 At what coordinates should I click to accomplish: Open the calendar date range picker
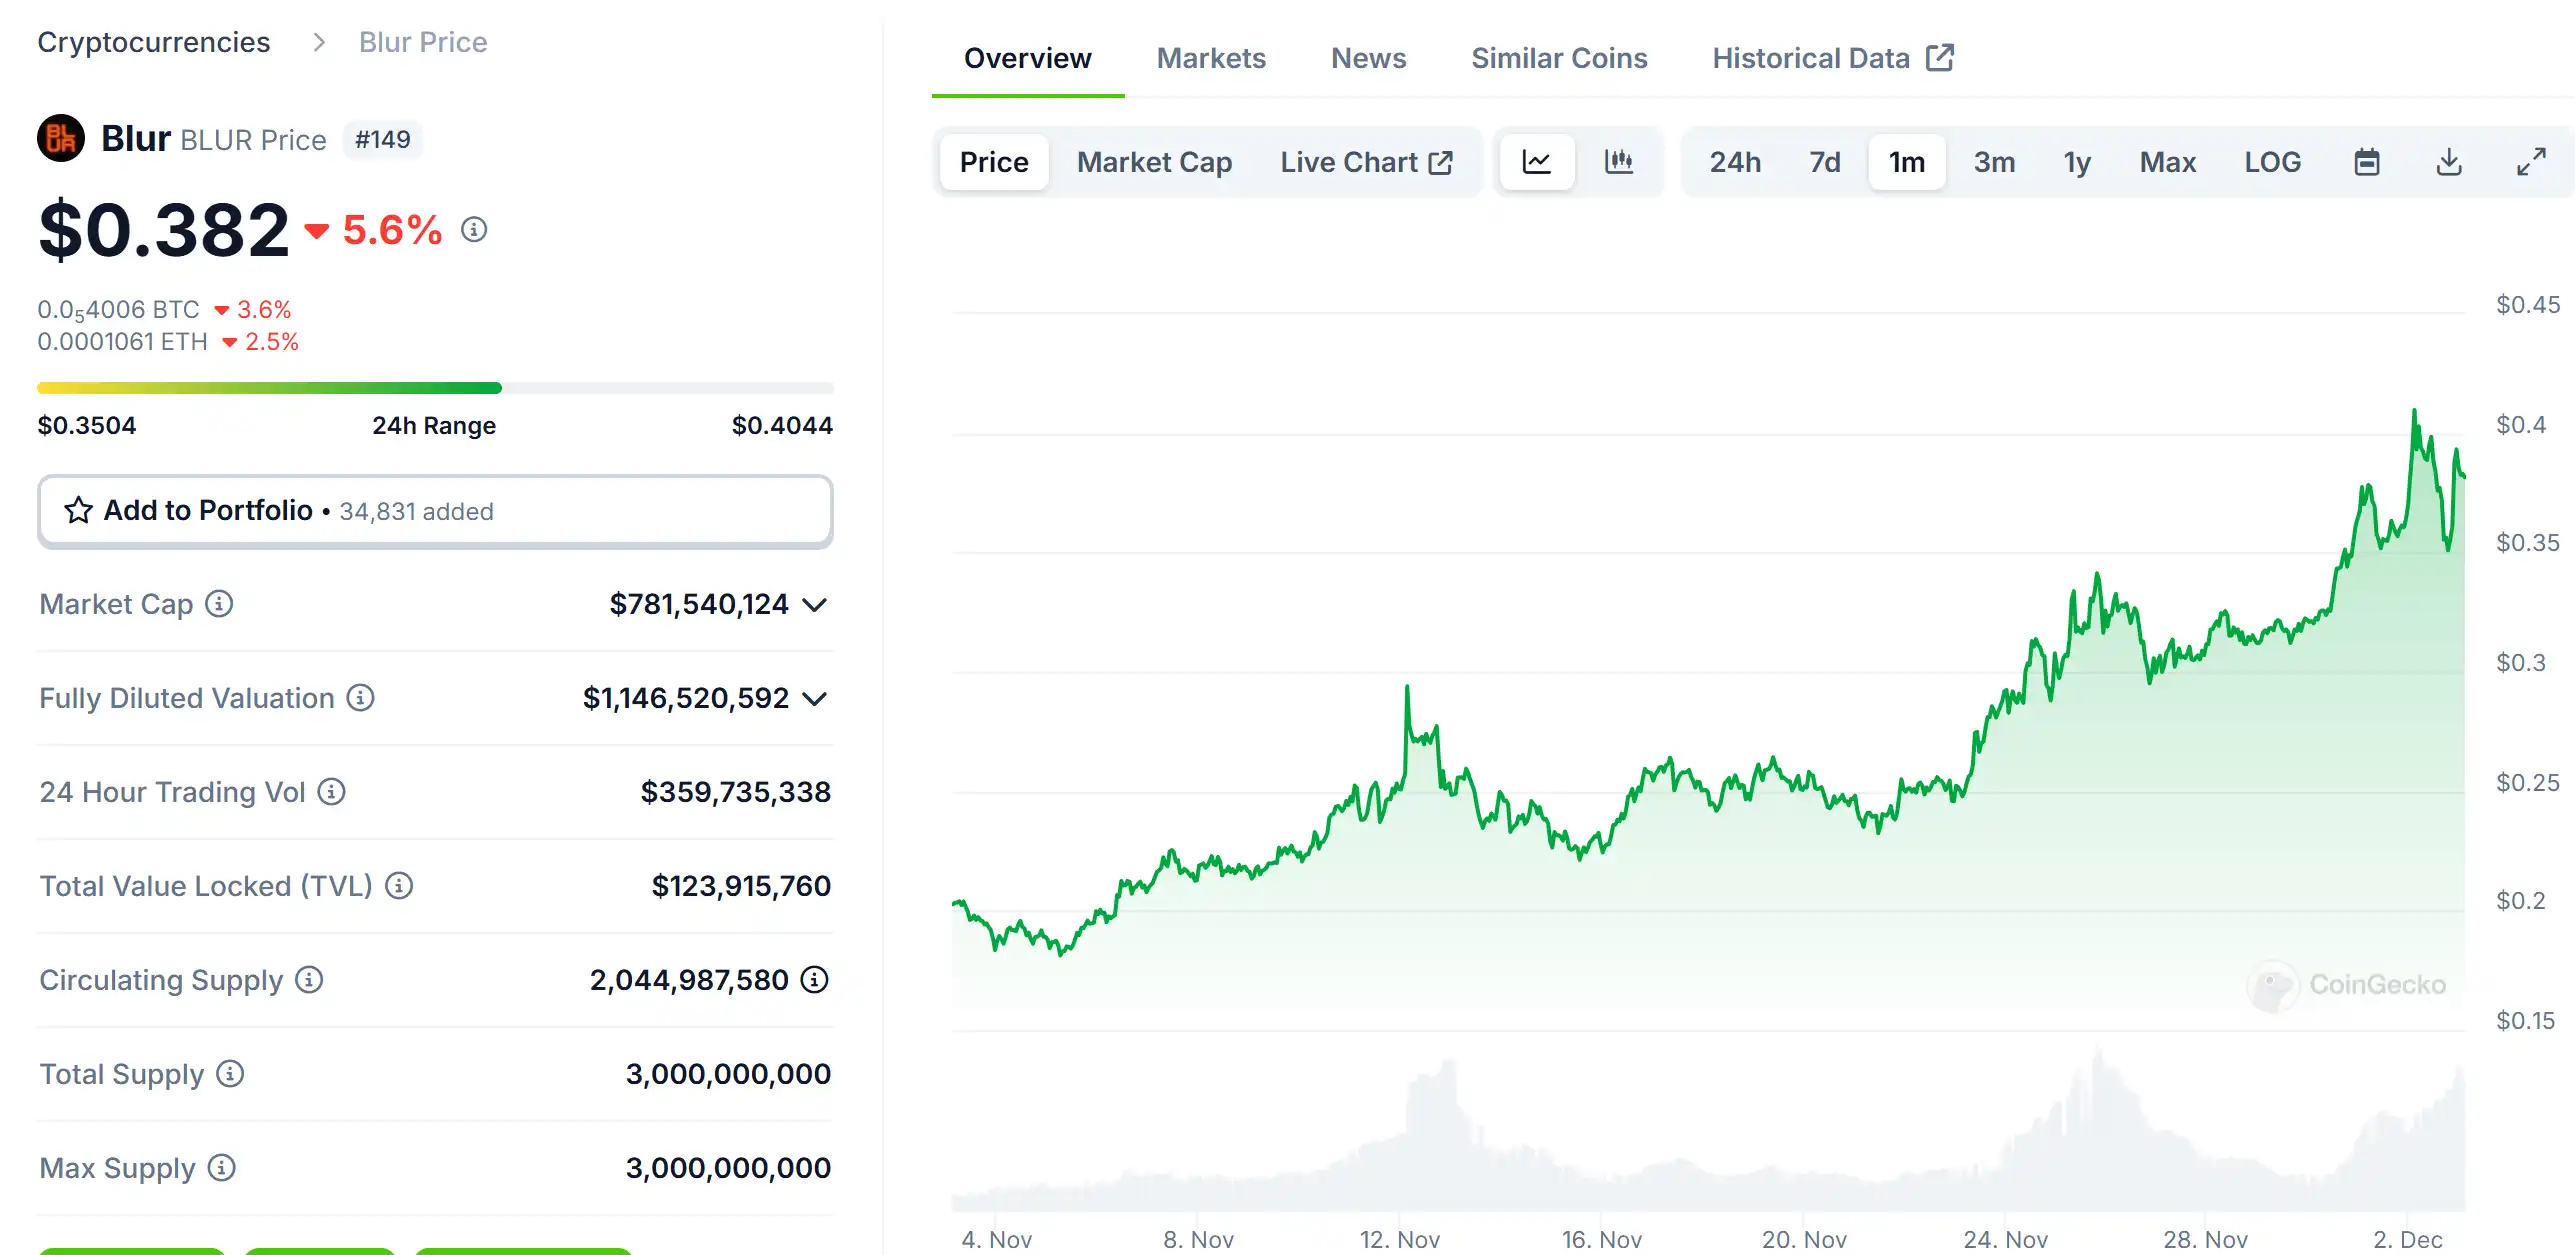pos(2366,162)
